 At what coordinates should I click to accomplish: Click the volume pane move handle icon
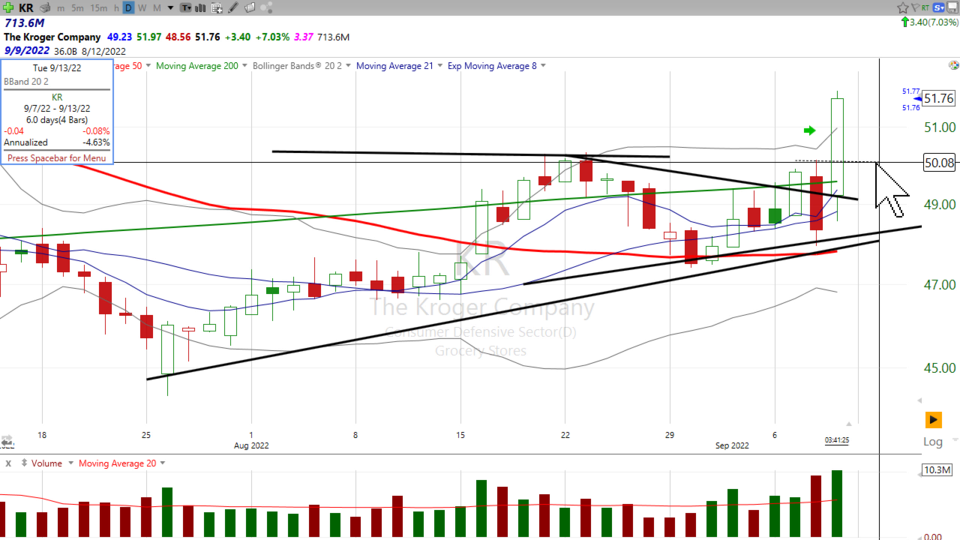pos(24,463)
